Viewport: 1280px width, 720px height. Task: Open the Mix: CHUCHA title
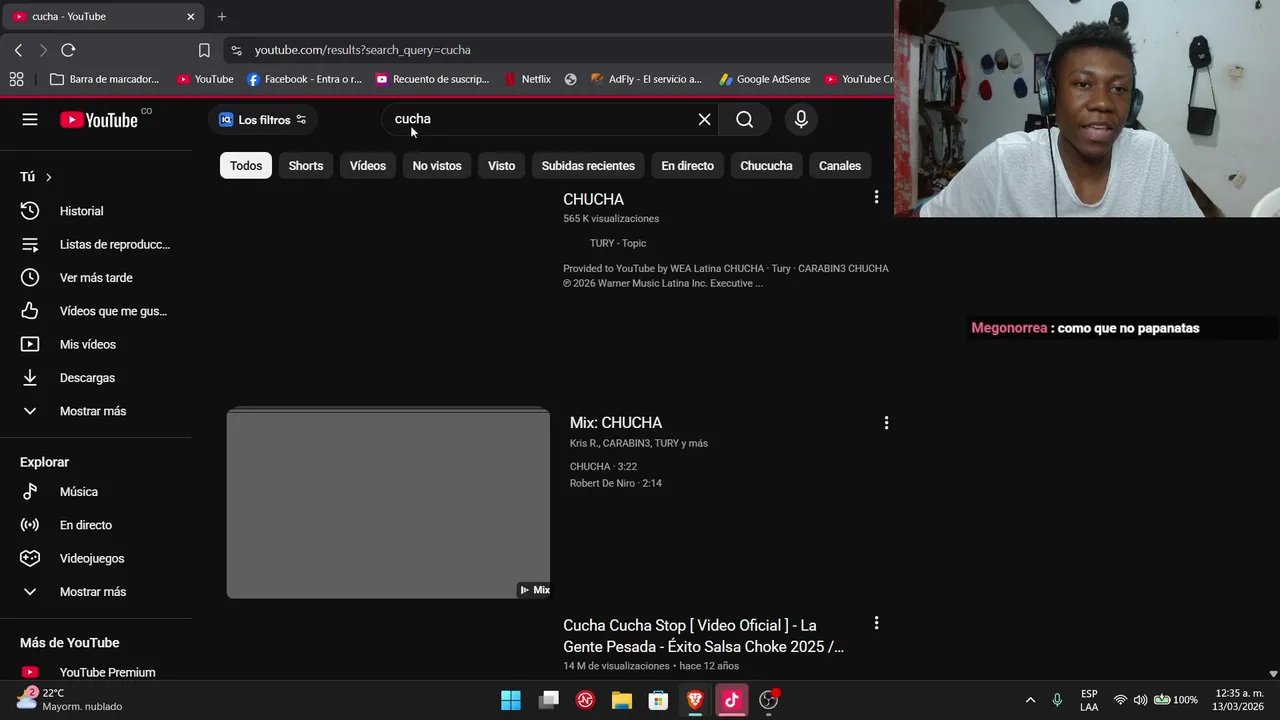[616, 423]
